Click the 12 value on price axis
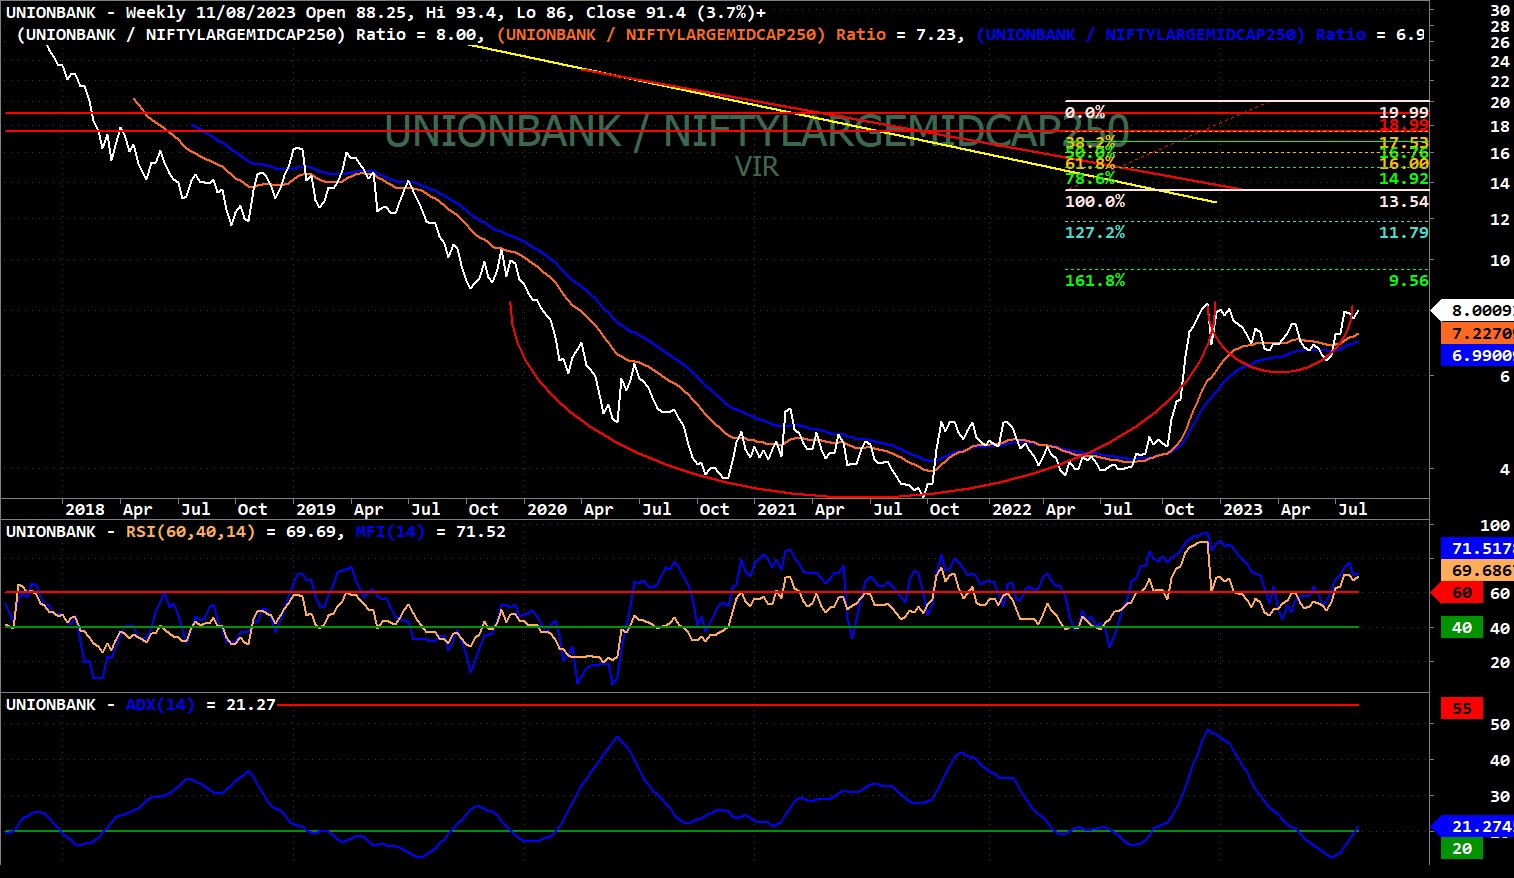This screenshot has width=1514, height=878. tap(1500, 220)
